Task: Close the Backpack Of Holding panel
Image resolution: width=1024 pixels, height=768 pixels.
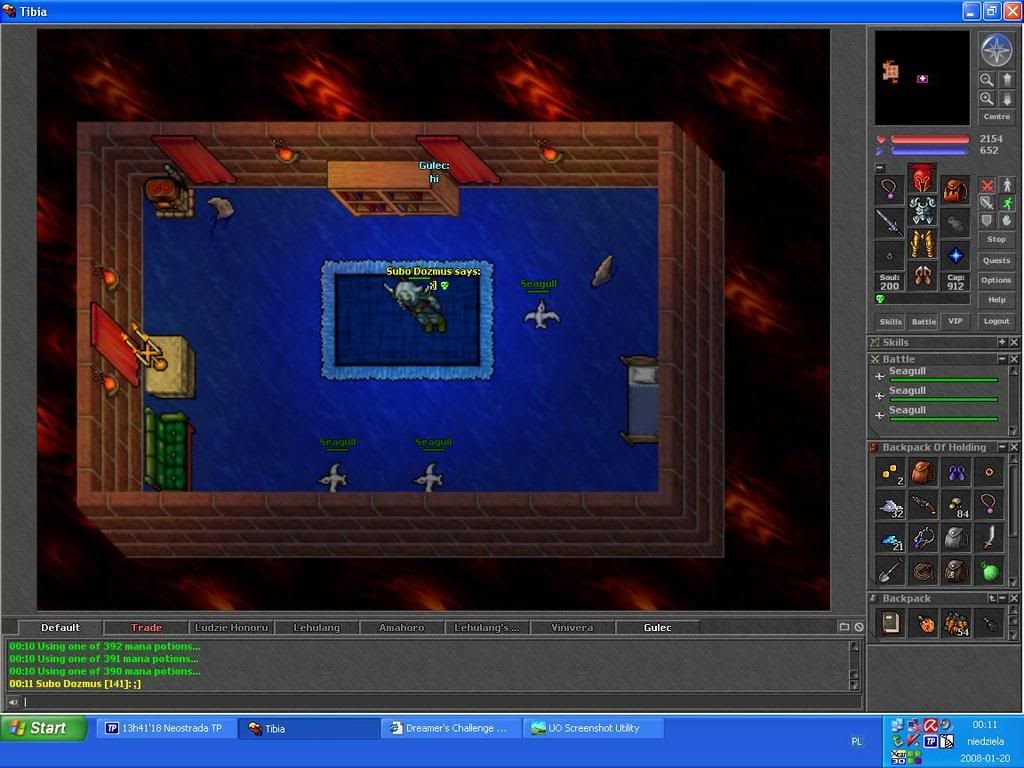Action: point(1014,447)
